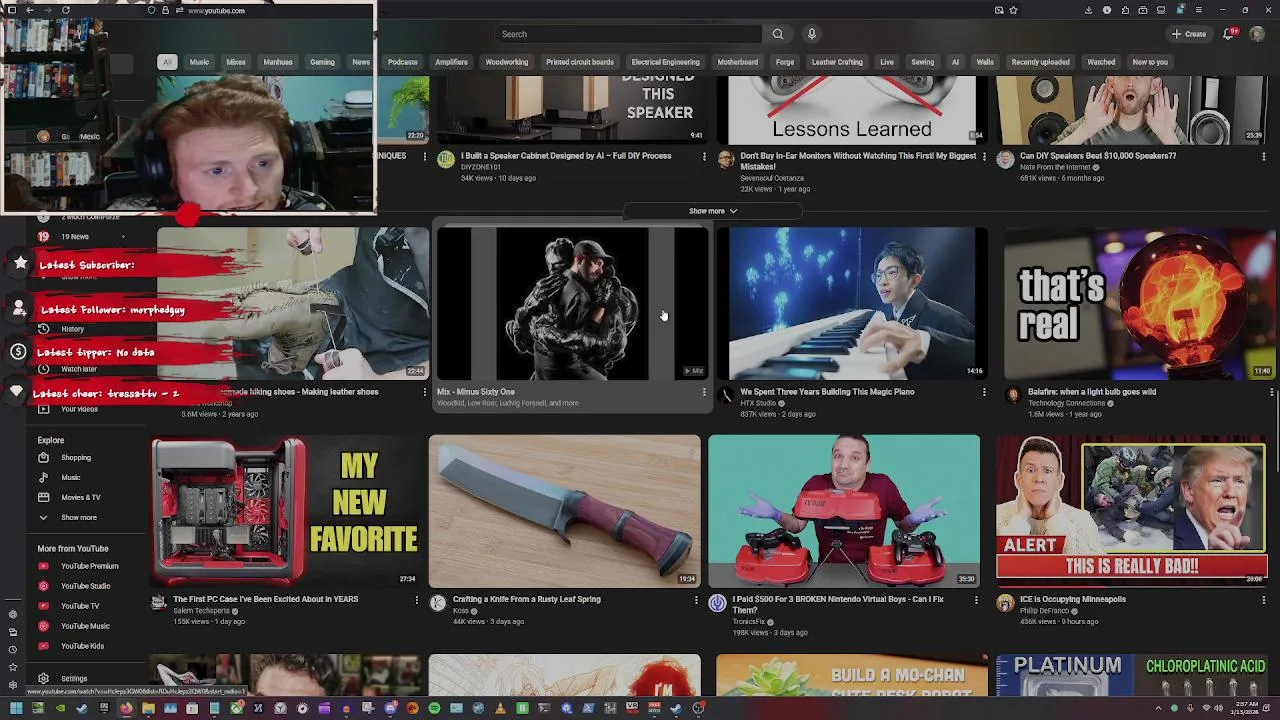Open the Virtual Boy consoles thumbnail
Viewport: 1280px width, 720px height.
click(x=844, y=510)
